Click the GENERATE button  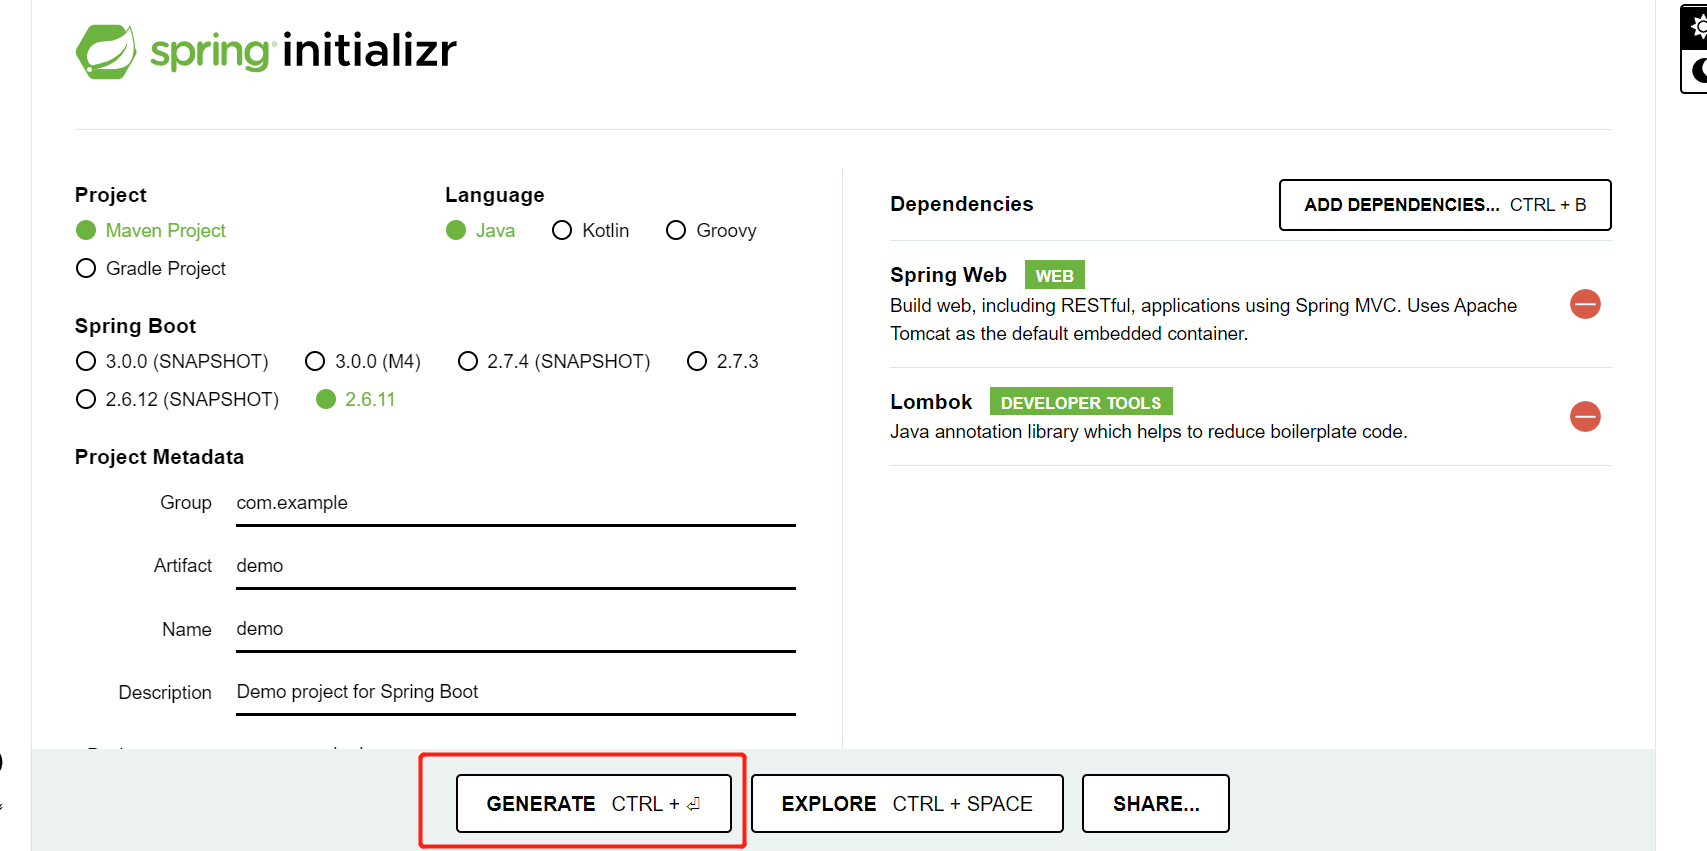[x=594, y=803]
